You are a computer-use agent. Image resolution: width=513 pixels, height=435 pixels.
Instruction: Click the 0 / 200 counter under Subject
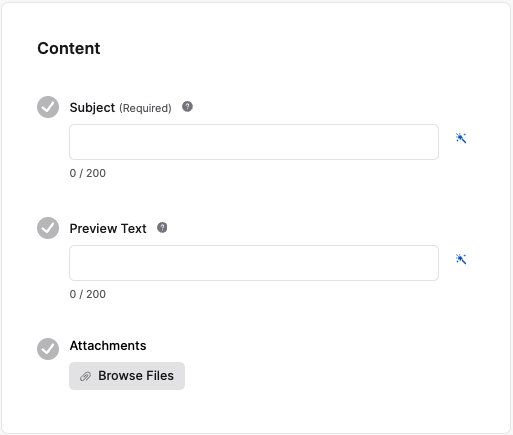(88, 173)
